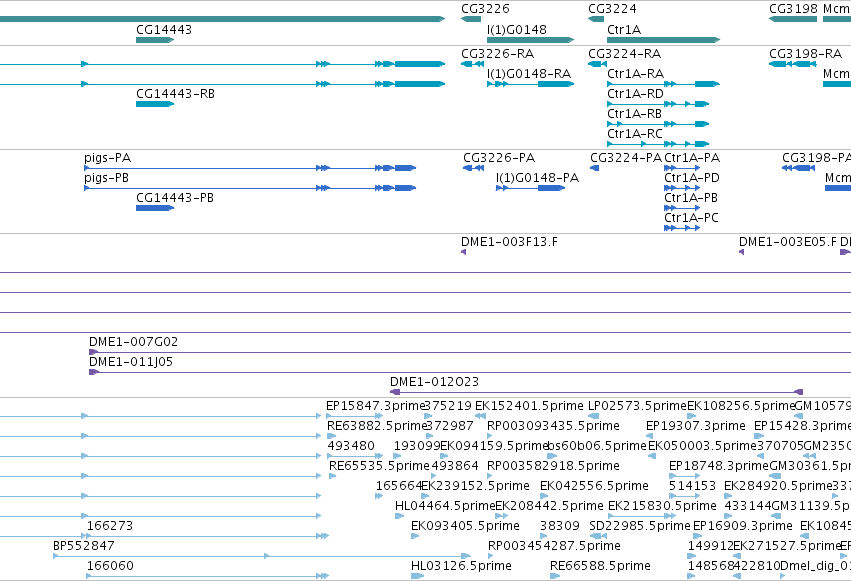Select l(1)G0148-RA transcript
Viewport: 851px width, 581px height.
(x=530, y=84)
